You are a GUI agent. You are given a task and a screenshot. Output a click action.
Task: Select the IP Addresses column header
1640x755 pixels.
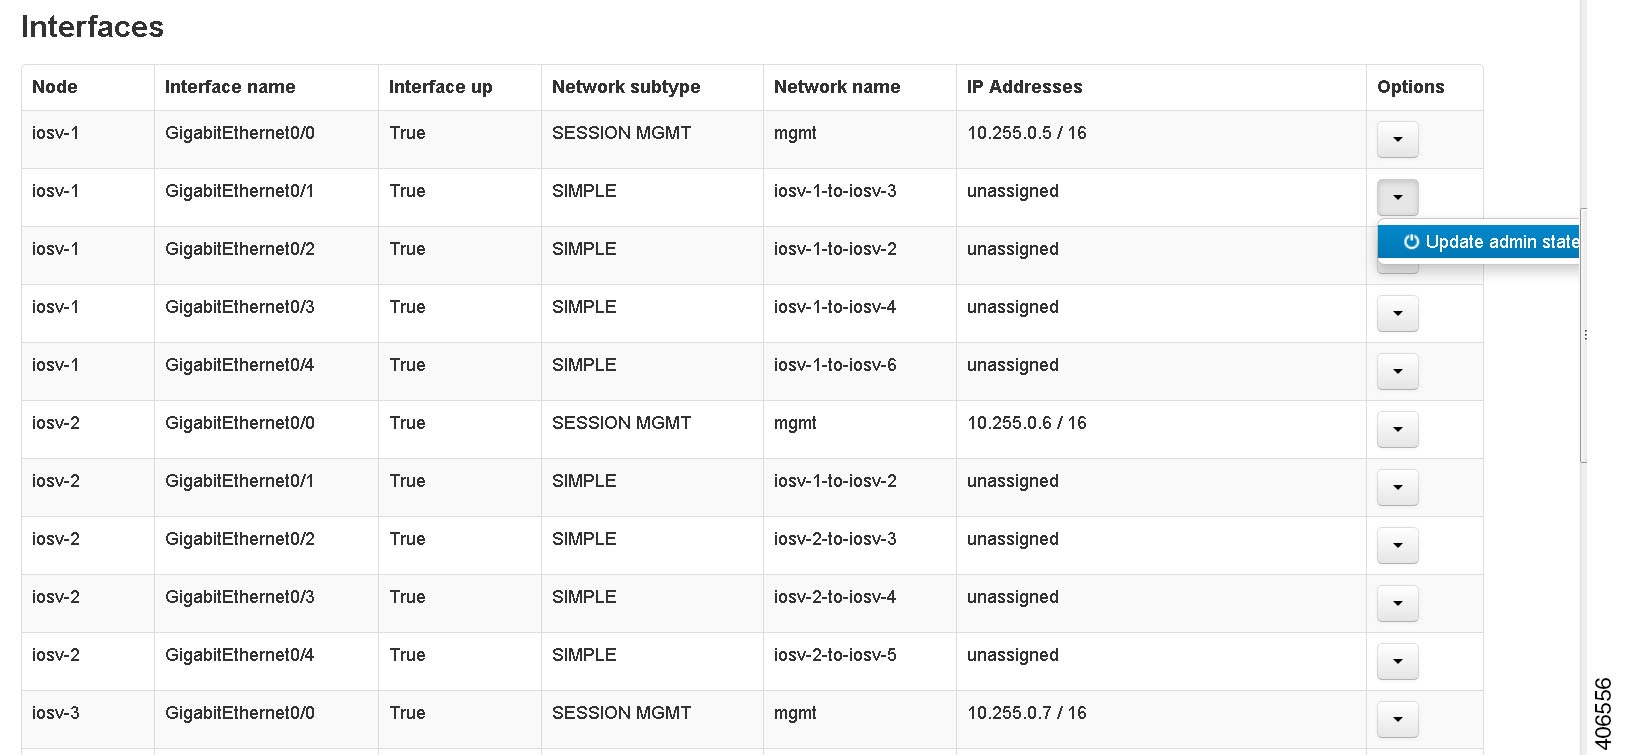1024,87
